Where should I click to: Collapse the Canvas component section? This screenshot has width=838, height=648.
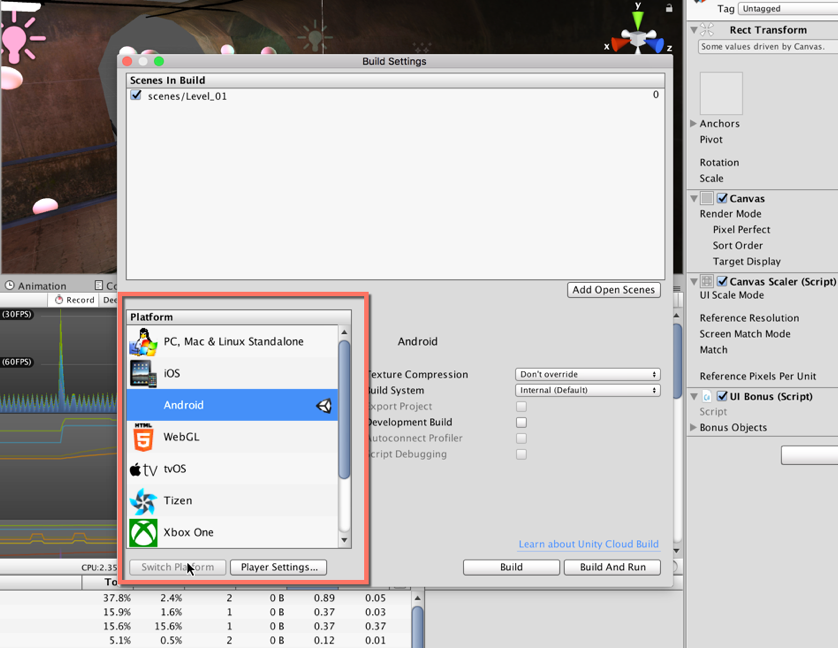pos(694,198)
